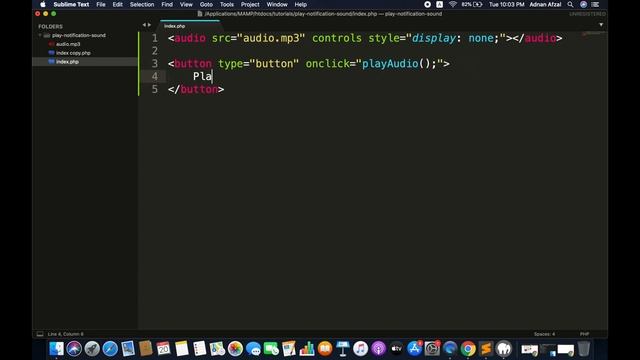Open the Selection menu
Screen dimensions: 640x360
142,4
